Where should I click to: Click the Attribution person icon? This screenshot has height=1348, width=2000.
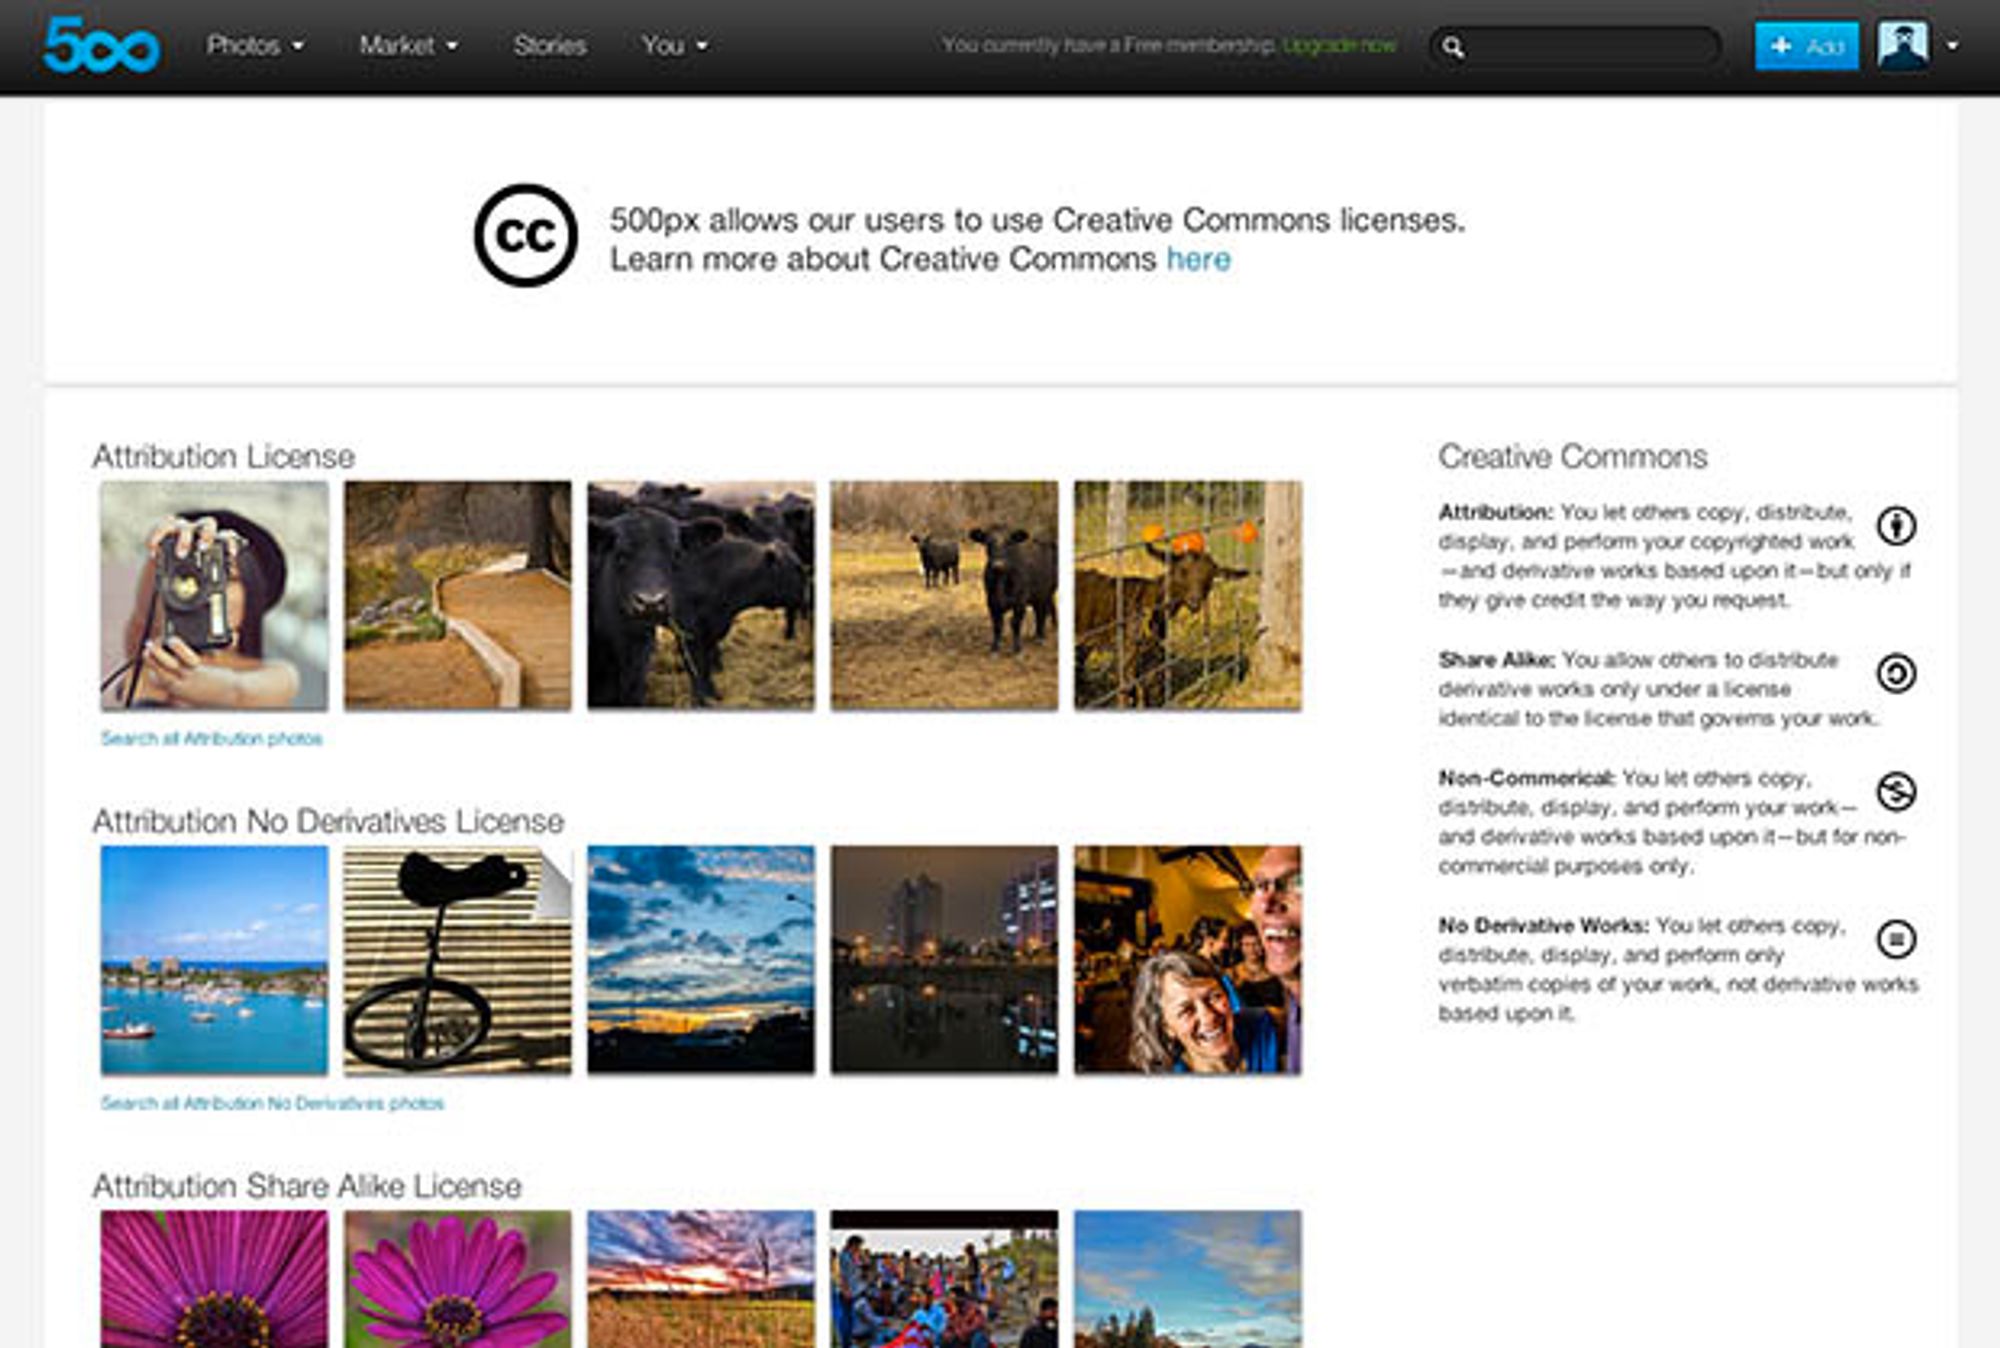[1896, 526]
